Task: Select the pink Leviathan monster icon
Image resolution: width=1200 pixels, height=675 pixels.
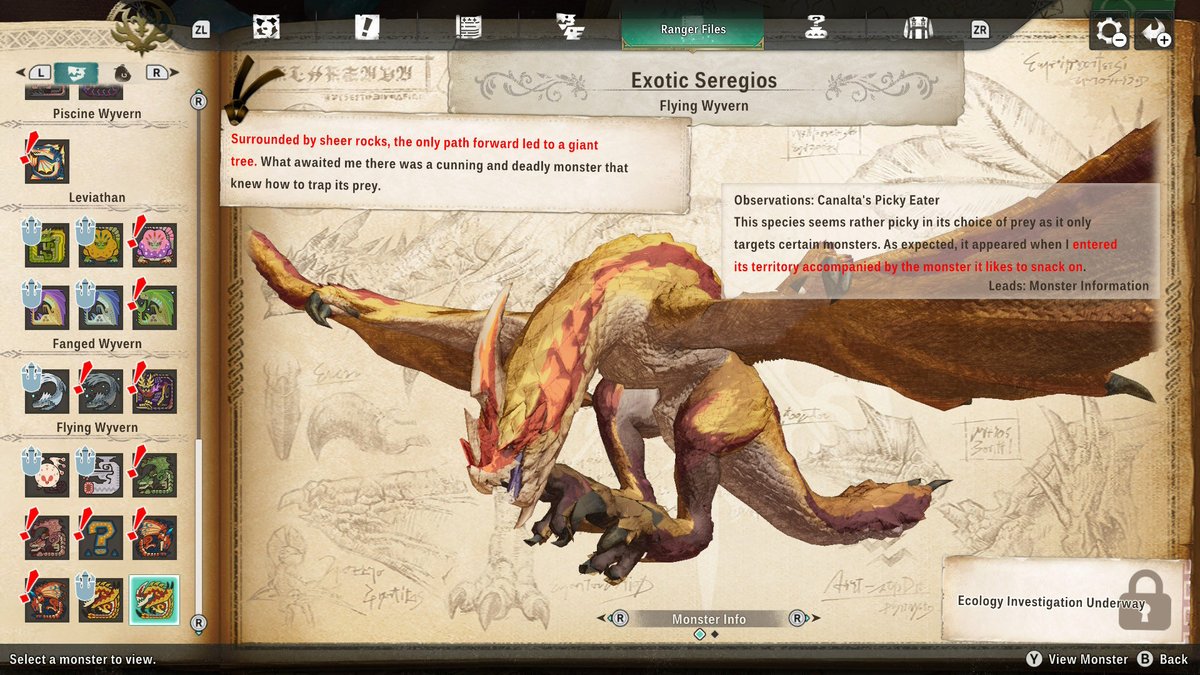Action: (x=155, y=245)
